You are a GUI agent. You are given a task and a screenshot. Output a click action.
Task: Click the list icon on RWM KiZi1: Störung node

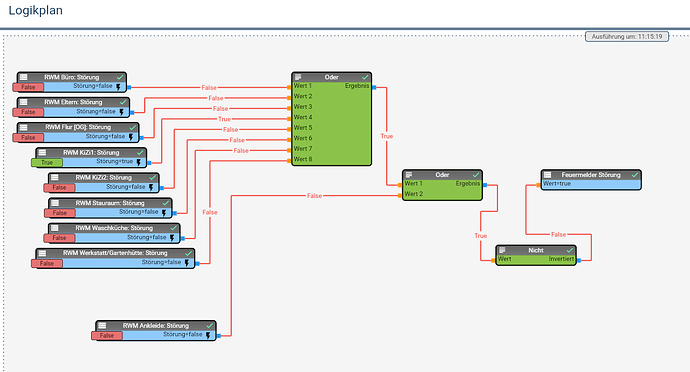click(x=42, y=152)
